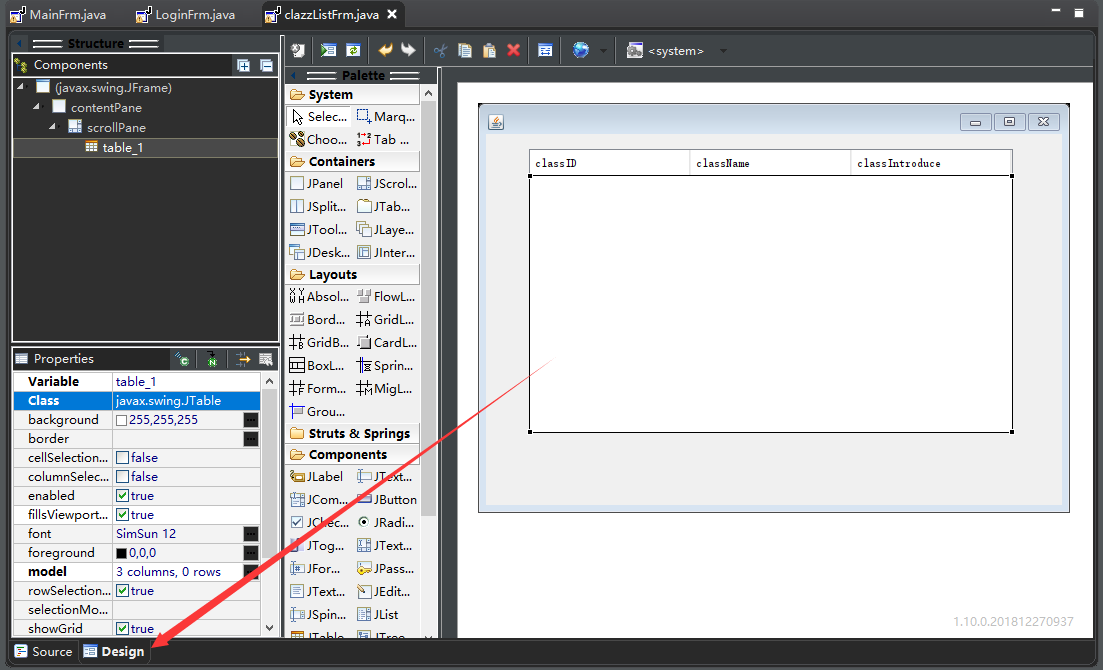Image resolution: width=1103 pixels, height=670 pixels.
Task: Pick JSplitPane from Containers palette
Action: (x=319, y=207)
